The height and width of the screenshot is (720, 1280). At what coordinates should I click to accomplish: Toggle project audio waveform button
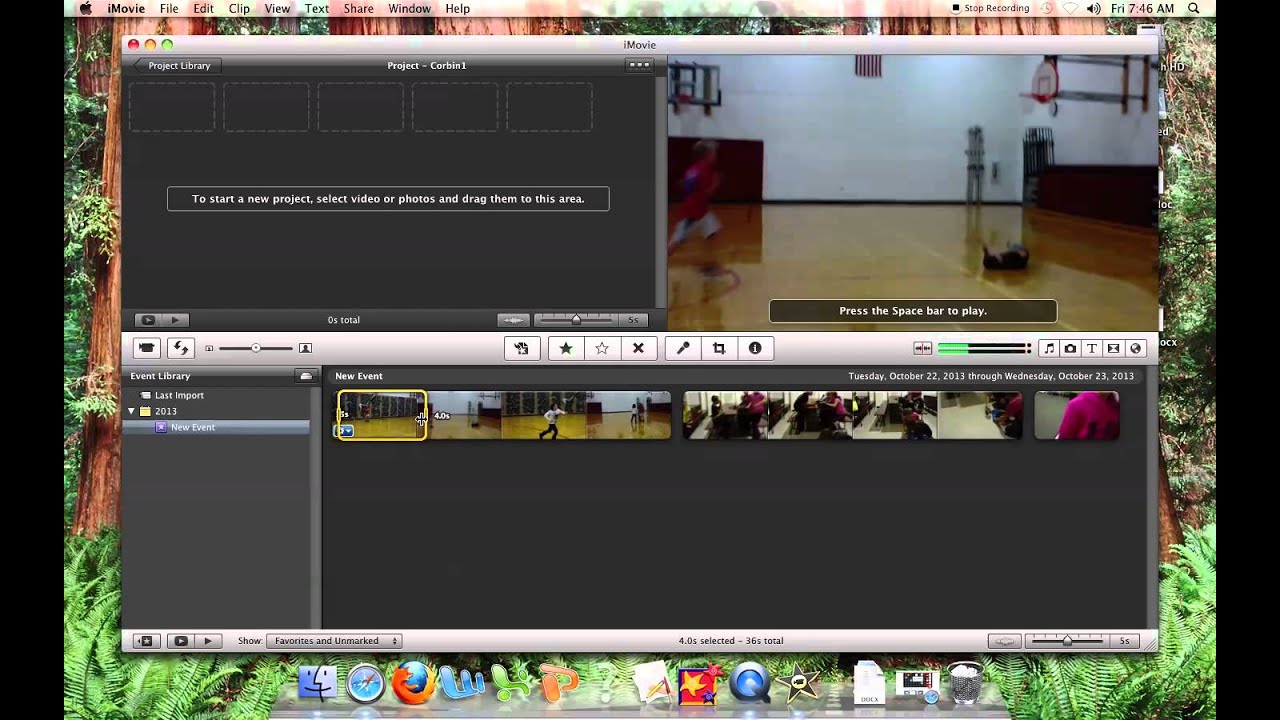513,320
